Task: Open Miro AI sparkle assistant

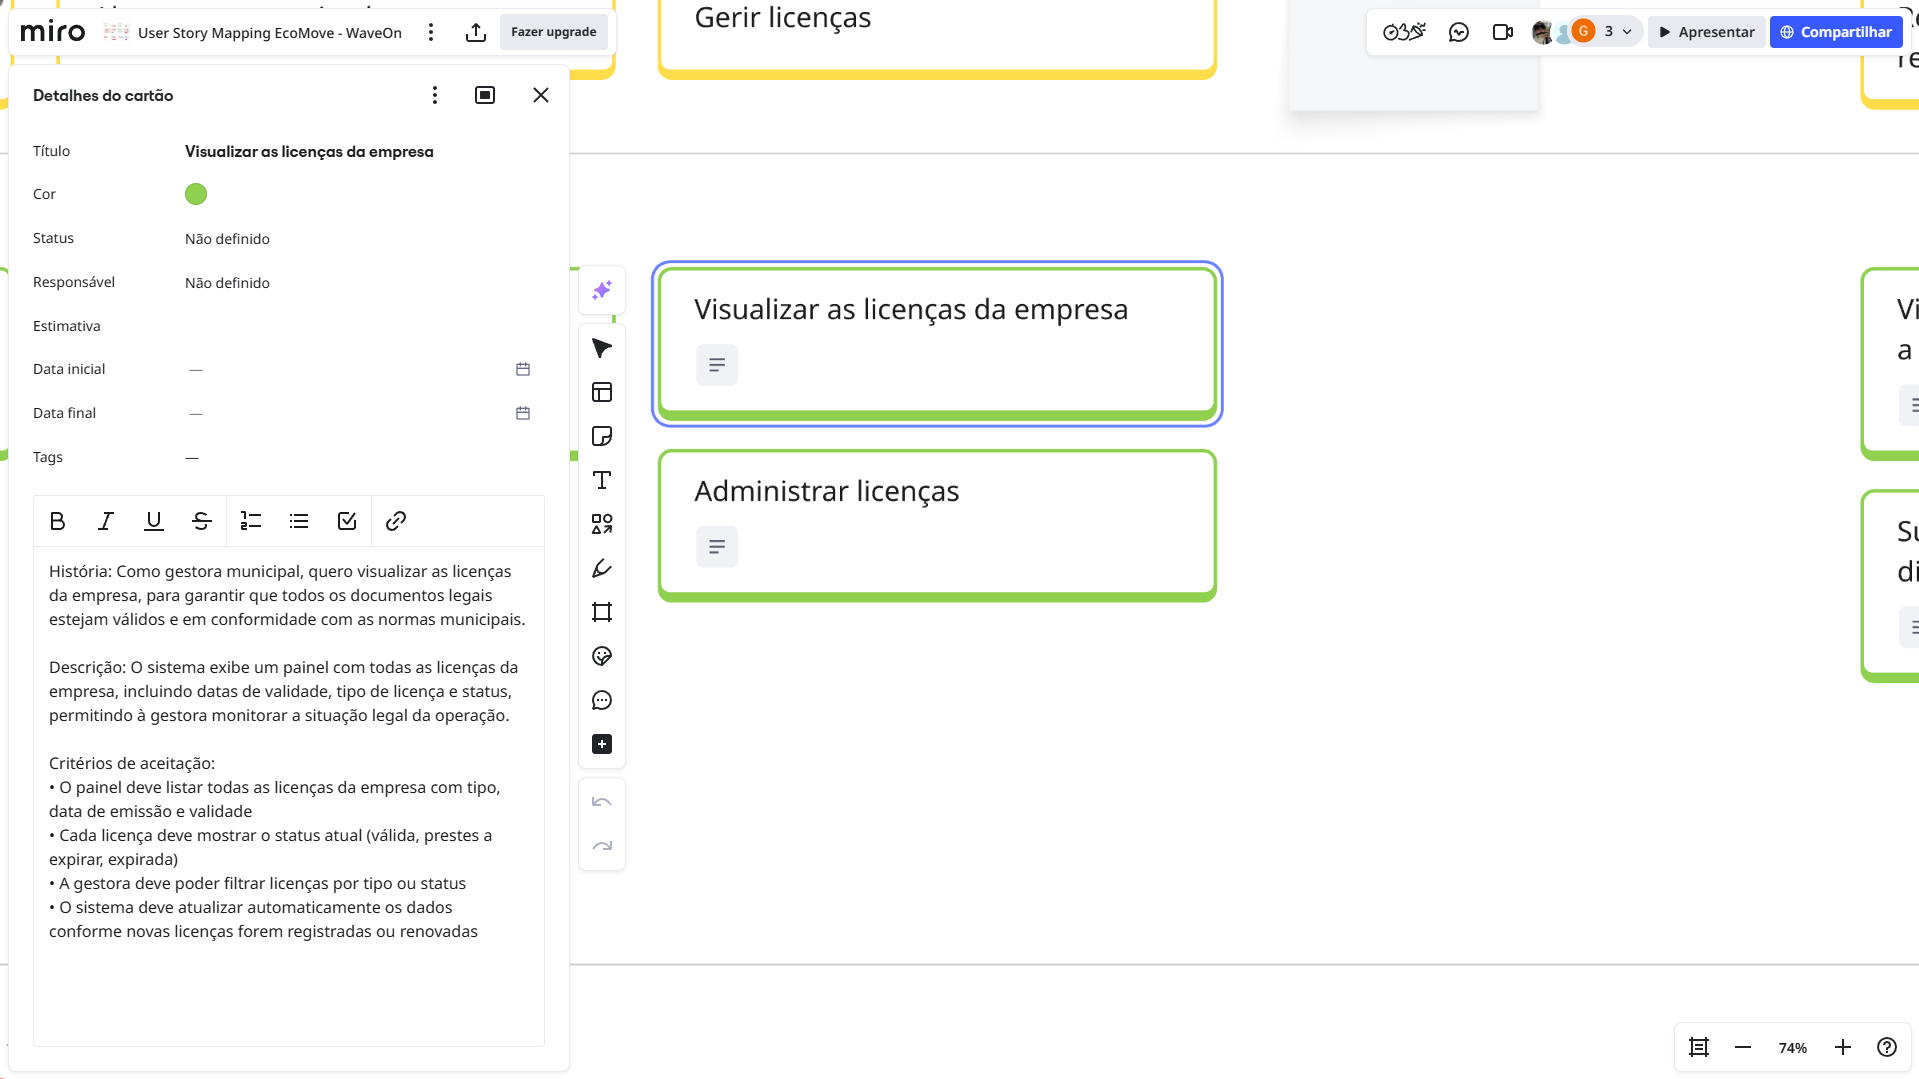Action: click(x=601, y=290)
